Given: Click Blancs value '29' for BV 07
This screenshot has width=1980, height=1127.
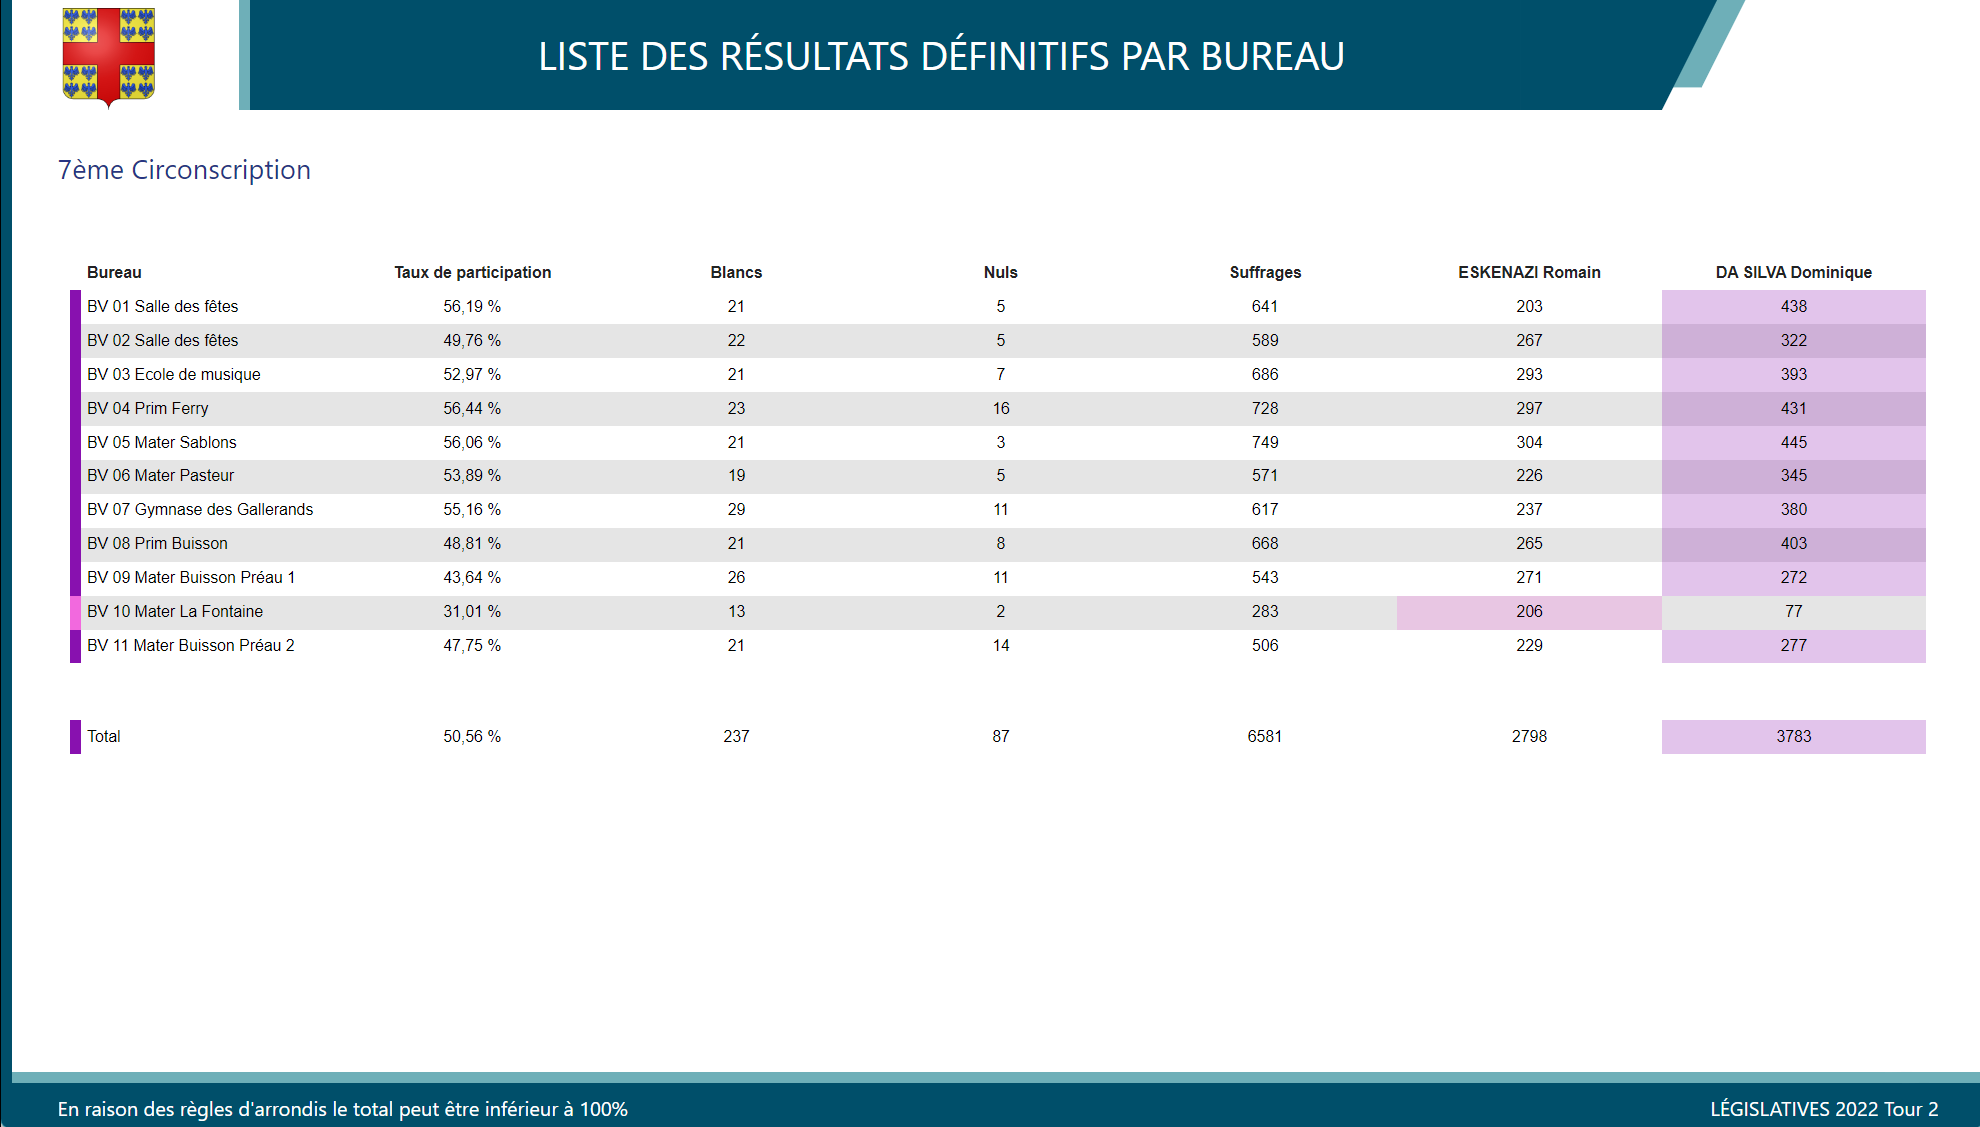Looking at the screenshot, I should (736, 510).
